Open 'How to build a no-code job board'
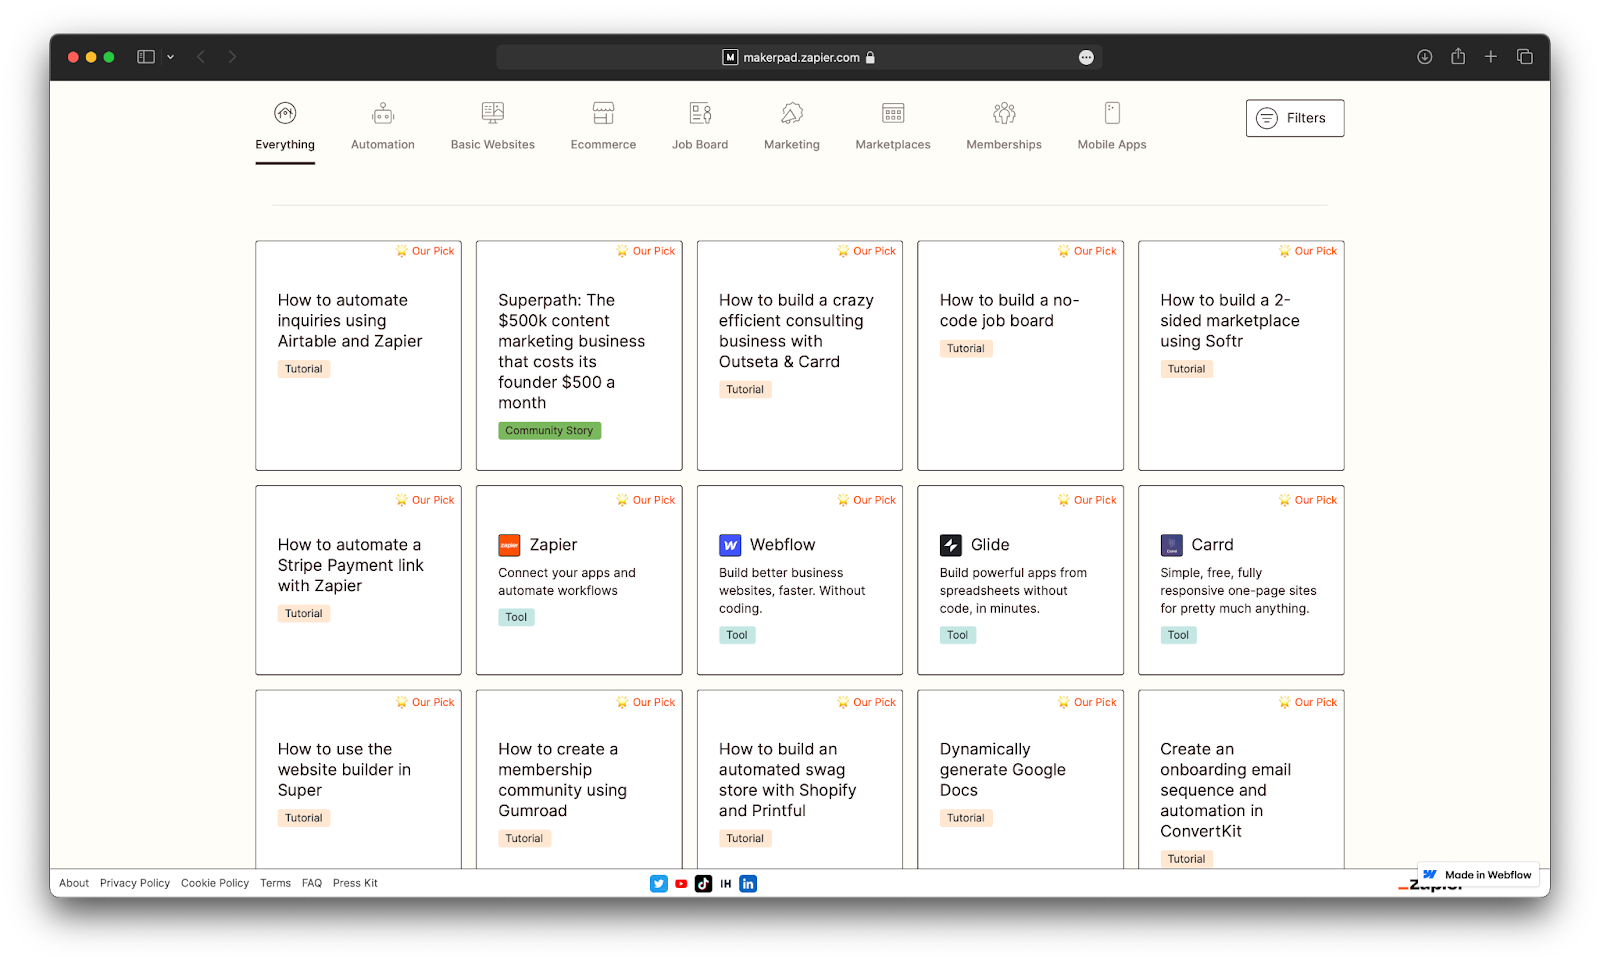This screenshot has height=963, width=1600. coord(1009,311)
